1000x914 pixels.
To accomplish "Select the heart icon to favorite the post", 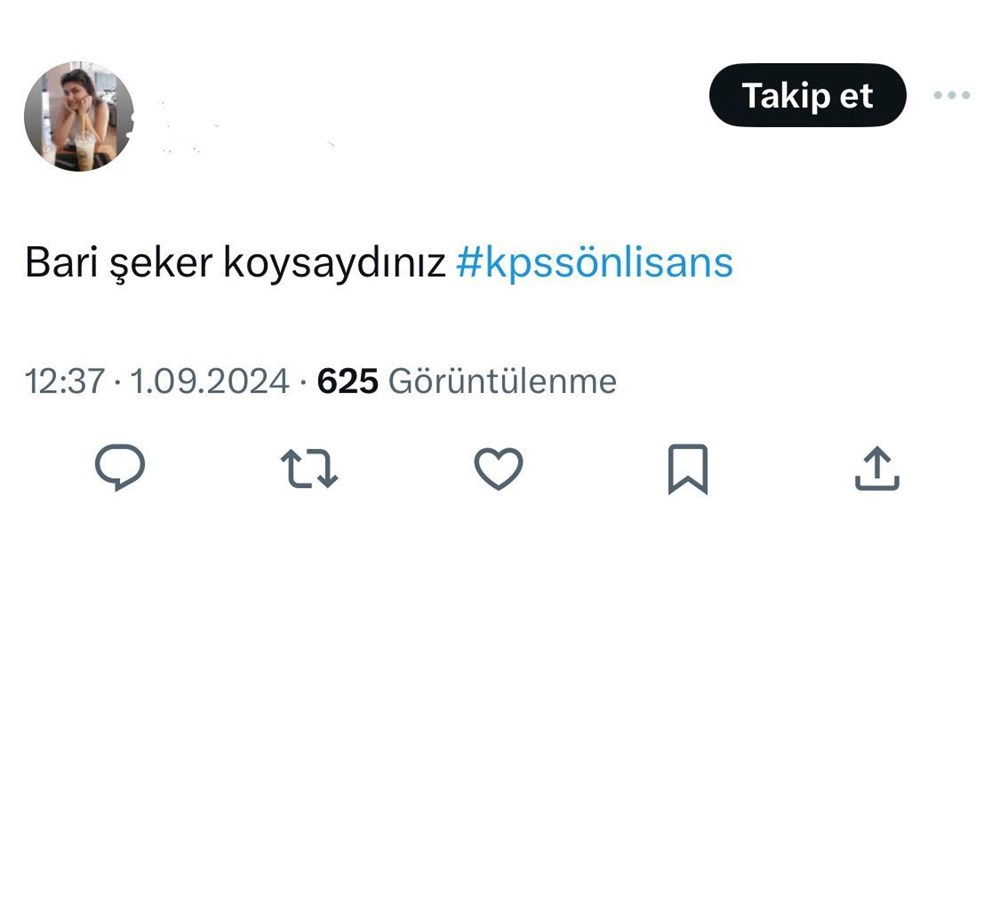I will click(x=500, y=470).
